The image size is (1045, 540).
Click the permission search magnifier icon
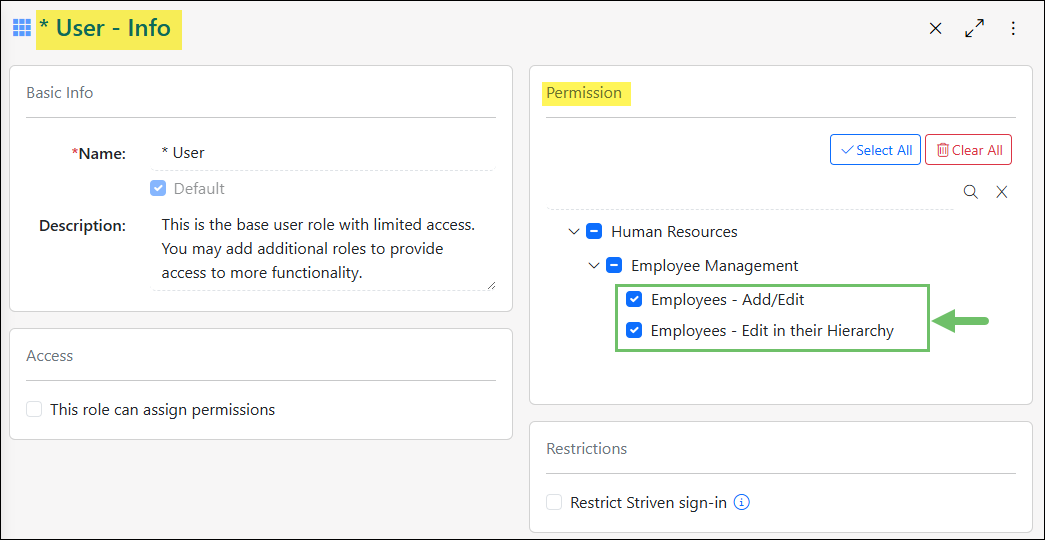coord(971,192)
